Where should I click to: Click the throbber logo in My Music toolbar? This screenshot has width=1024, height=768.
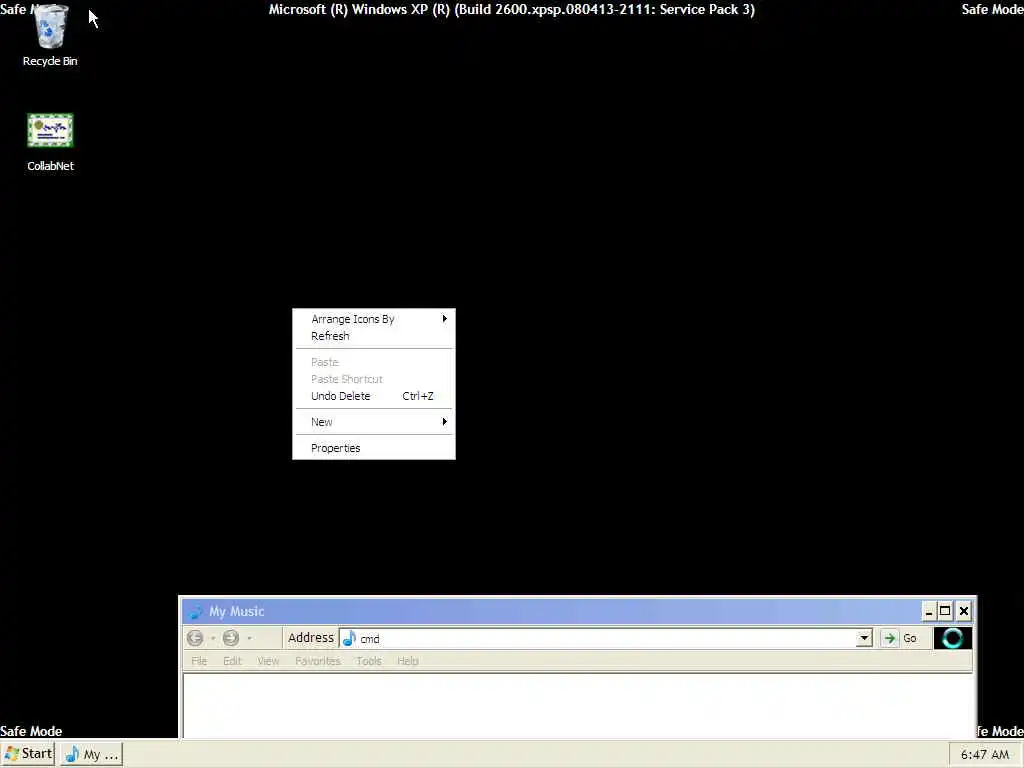[x=952, y=638]
